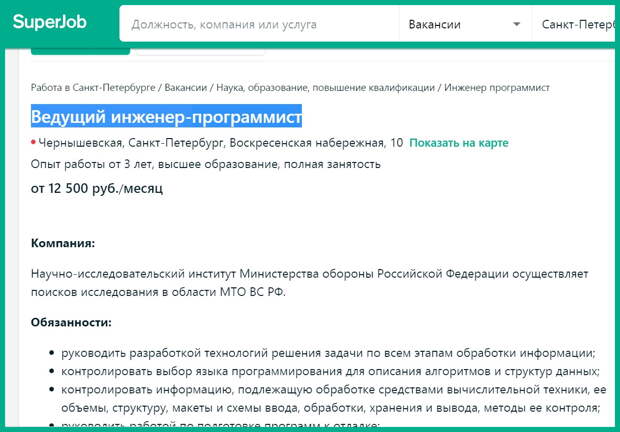The image size is (620, 432).
Task: Click the first duty bullet about руководить разработкой
Action: click(x=328, y=353)
